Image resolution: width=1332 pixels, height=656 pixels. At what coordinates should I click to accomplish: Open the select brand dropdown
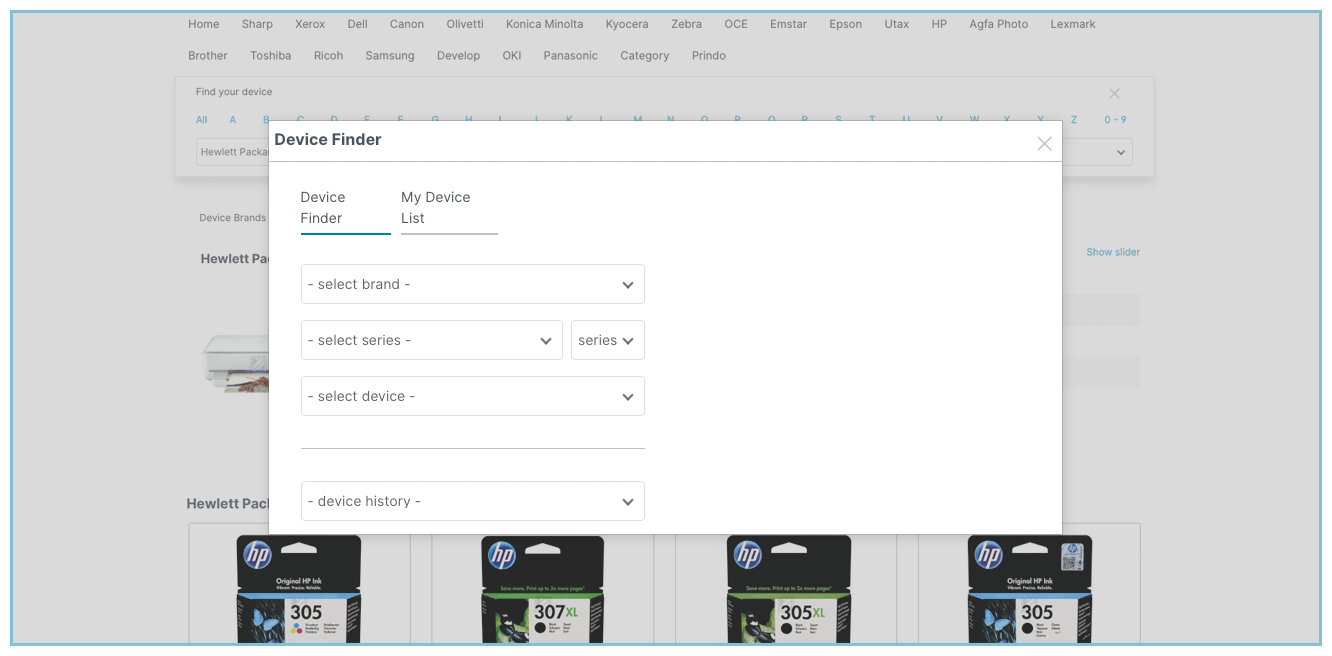coord(473,284)
